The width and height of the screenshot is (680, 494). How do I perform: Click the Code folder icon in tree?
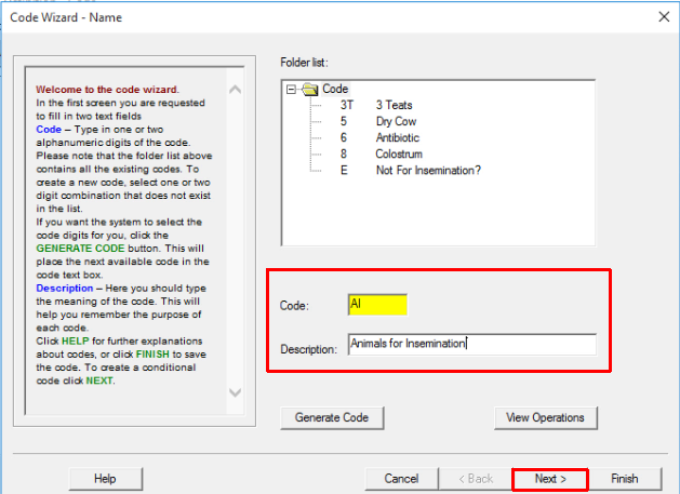click(x=310, y=89)
